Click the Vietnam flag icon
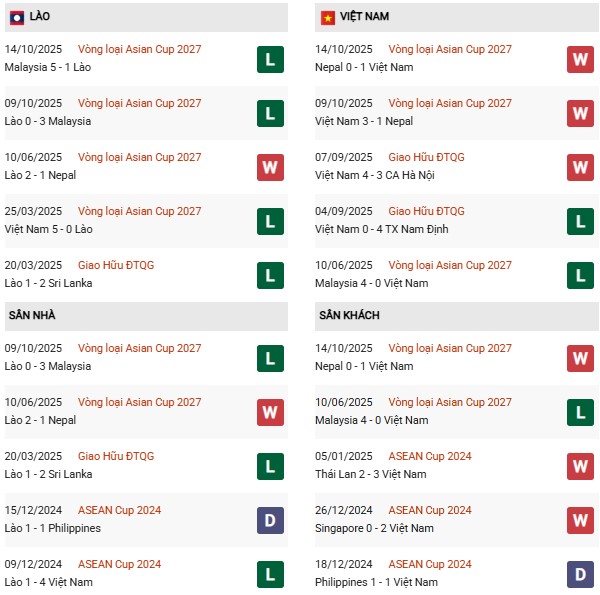This screenshot has width=600, height=595. point(327,17)
